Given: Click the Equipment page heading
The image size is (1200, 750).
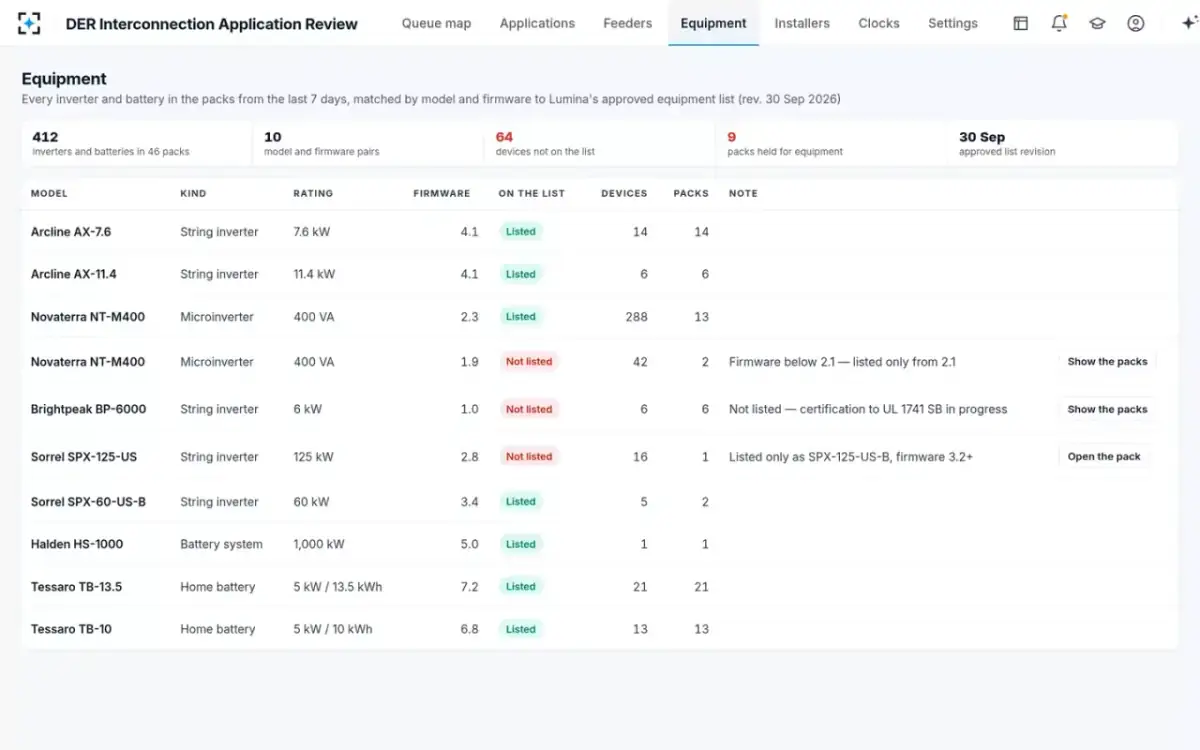Looking at the screenshot, I should pos(64,79).
